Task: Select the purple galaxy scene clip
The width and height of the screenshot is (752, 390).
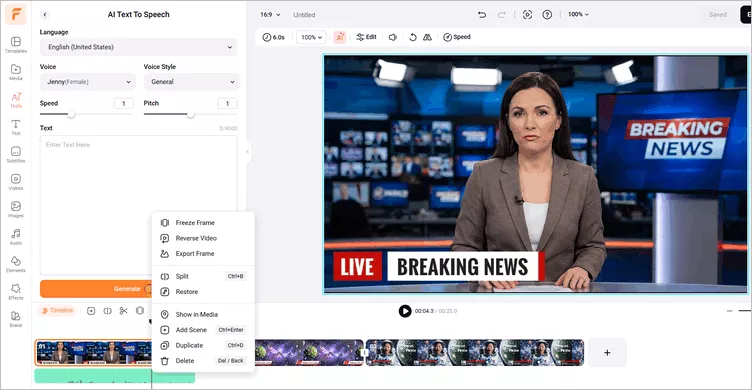Action: [308, 353]
